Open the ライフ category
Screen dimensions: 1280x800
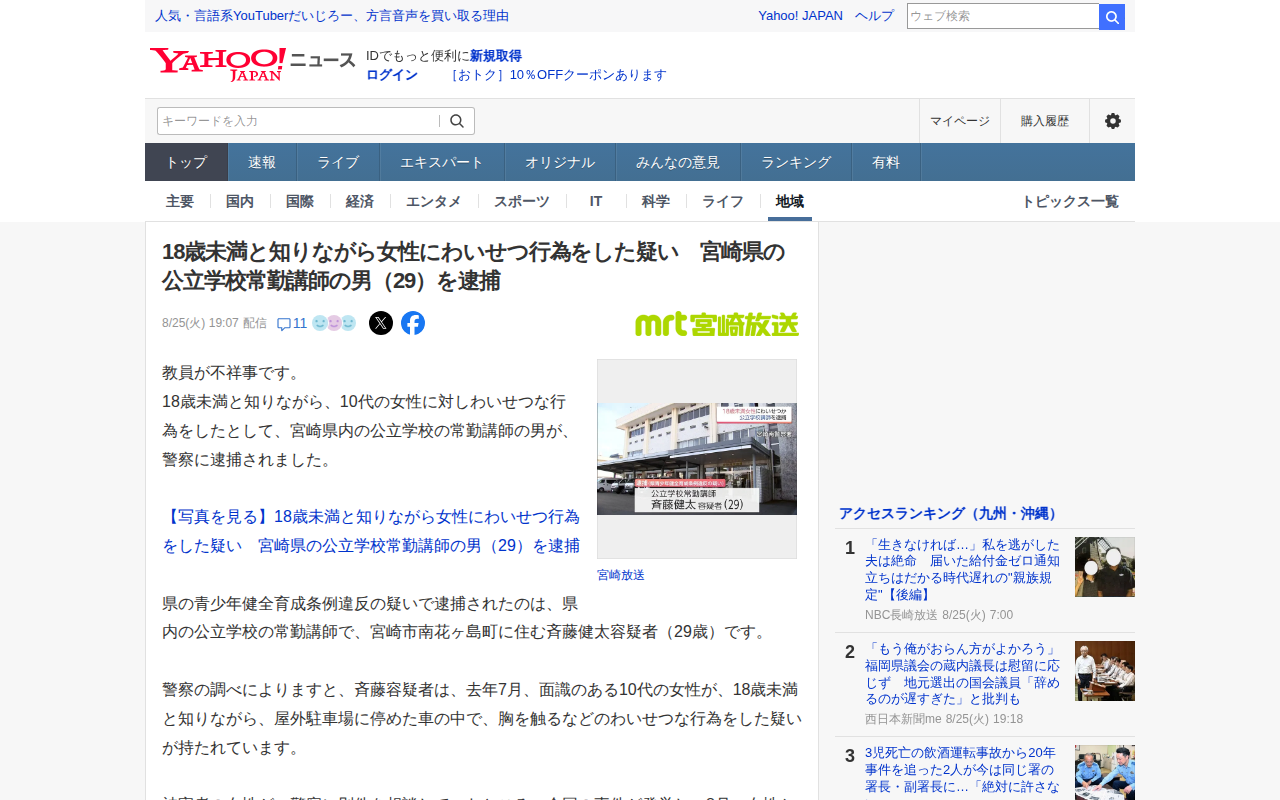(x=723, y=201)
